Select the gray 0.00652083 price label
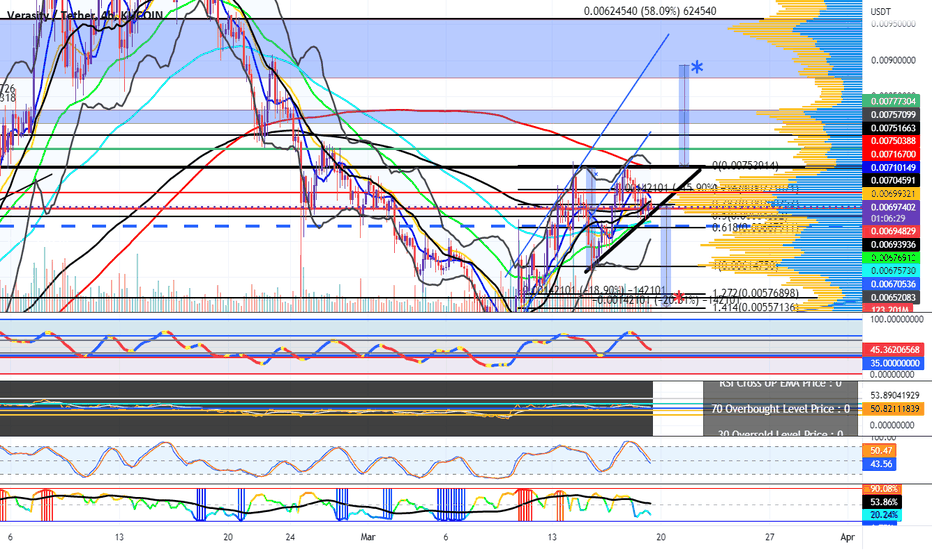This screenshot has width=932, height=550. coord(891,297)
